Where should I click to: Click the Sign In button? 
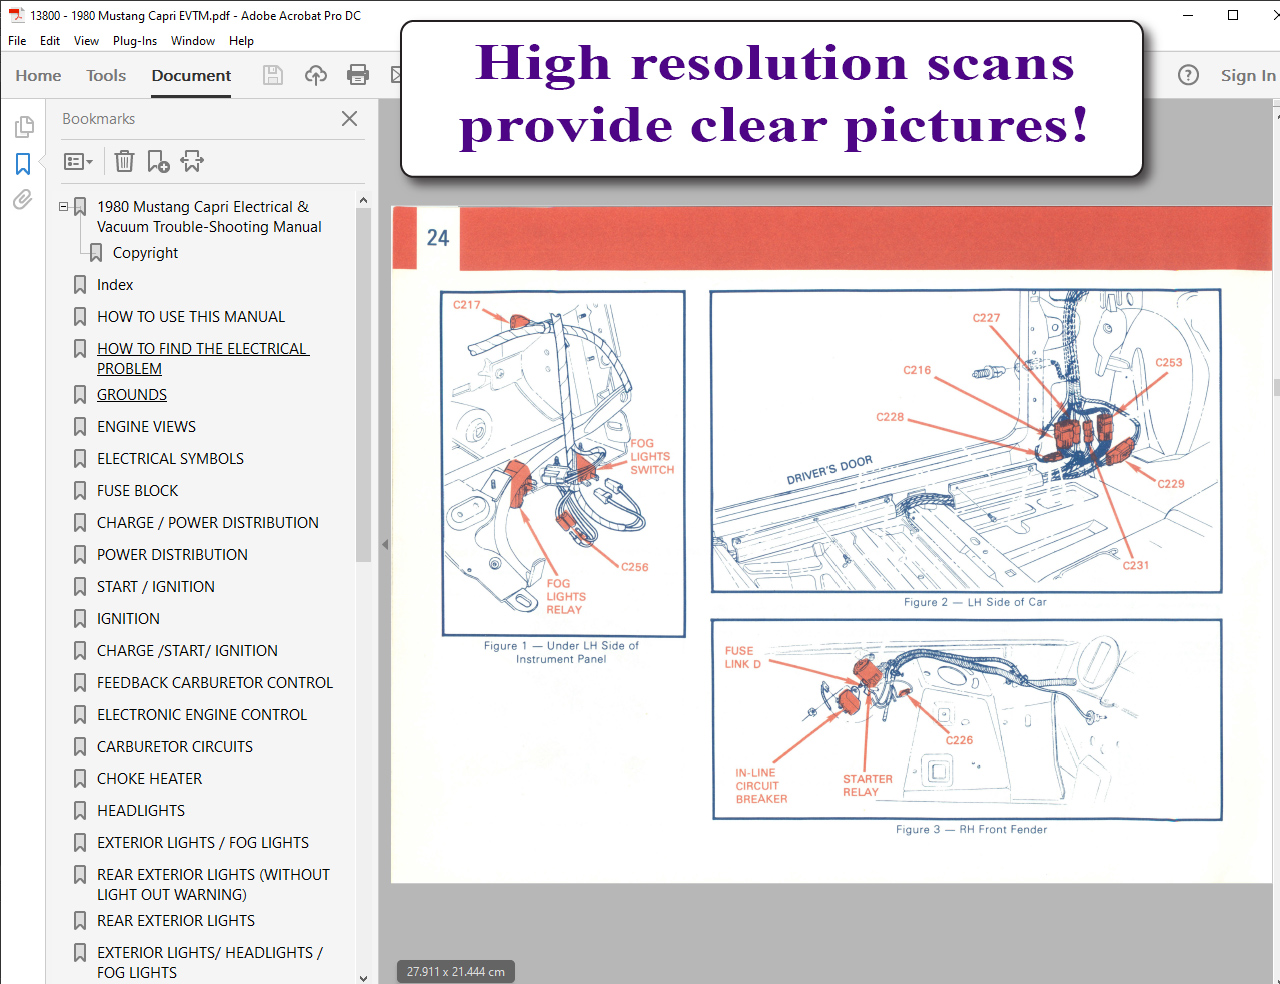(1247, 75)
